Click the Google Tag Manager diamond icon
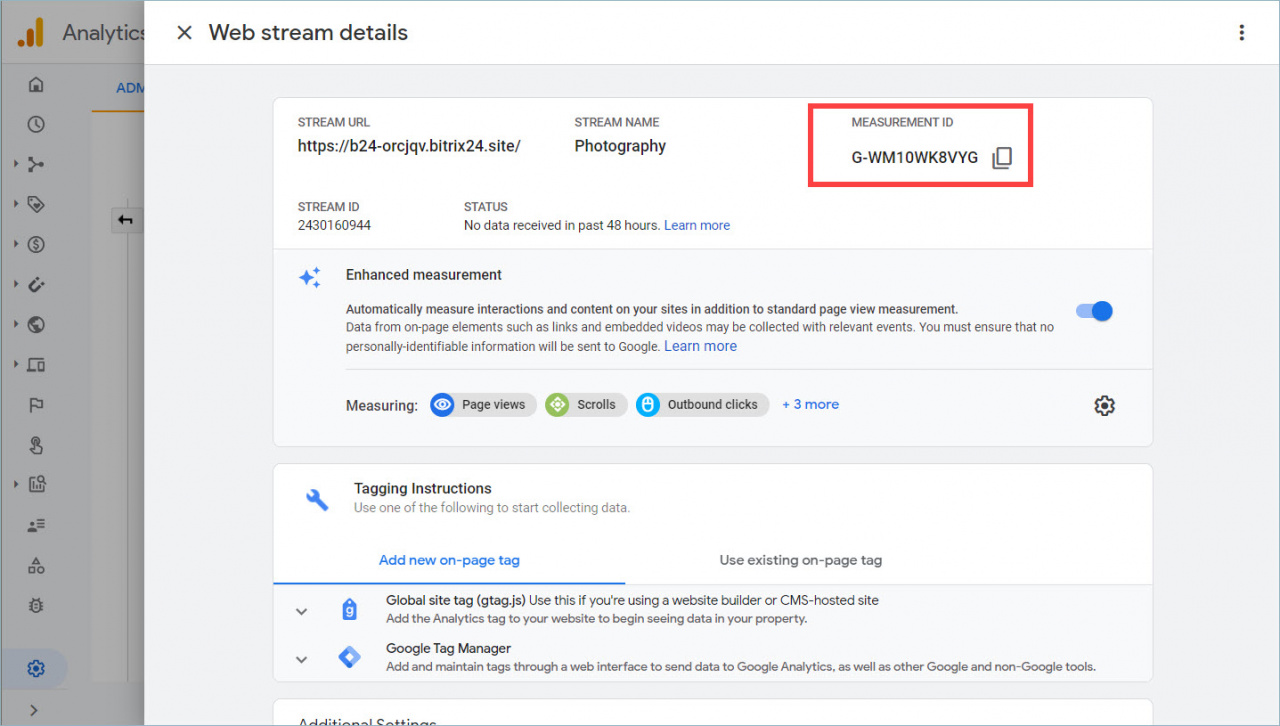 tap(349, 657)
